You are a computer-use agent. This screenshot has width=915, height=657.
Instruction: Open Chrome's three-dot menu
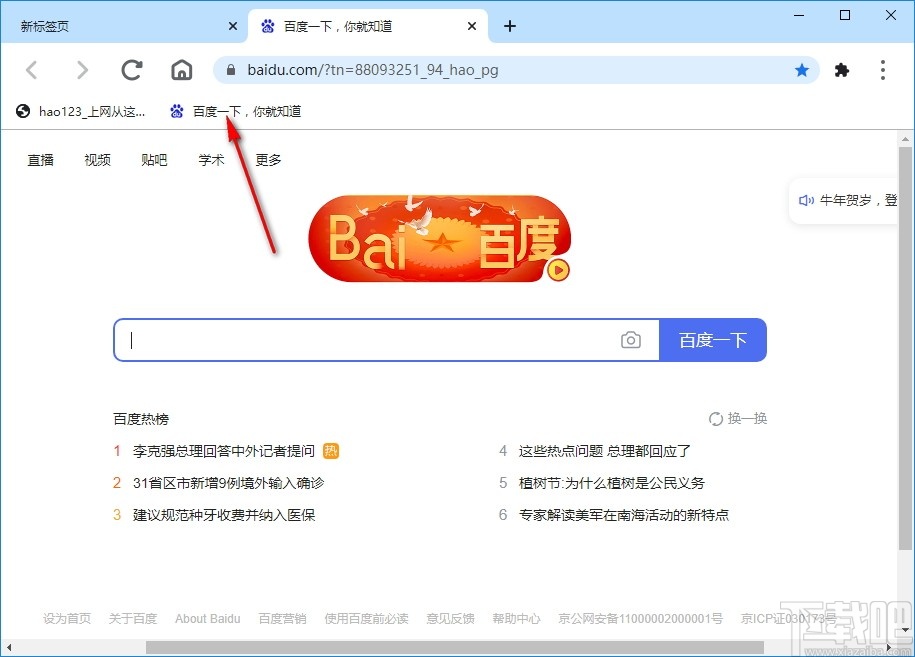883,70
